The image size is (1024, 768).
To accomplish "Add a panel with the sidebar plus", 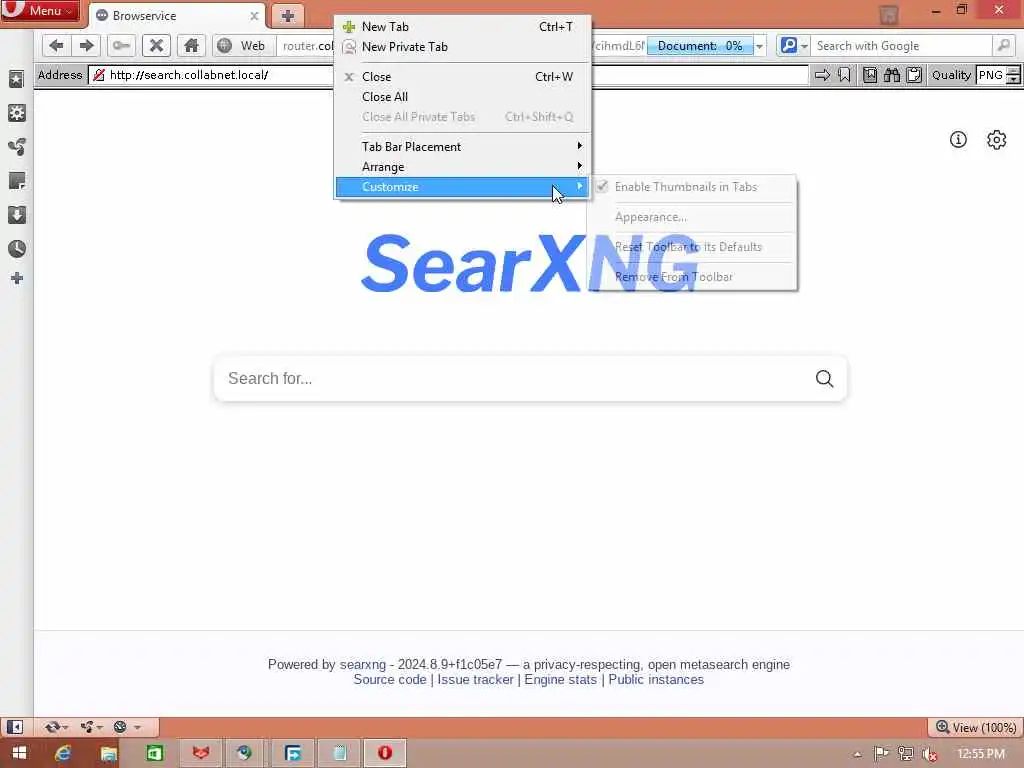I will click(x=16, y=278).
